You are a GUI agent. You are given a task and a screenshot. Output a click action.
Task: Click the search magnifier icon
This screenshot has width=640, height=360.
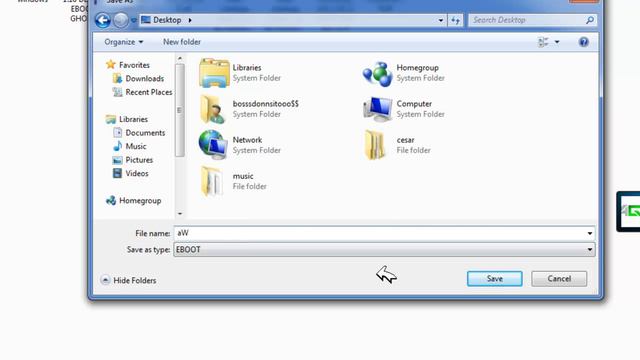[590, 20]
